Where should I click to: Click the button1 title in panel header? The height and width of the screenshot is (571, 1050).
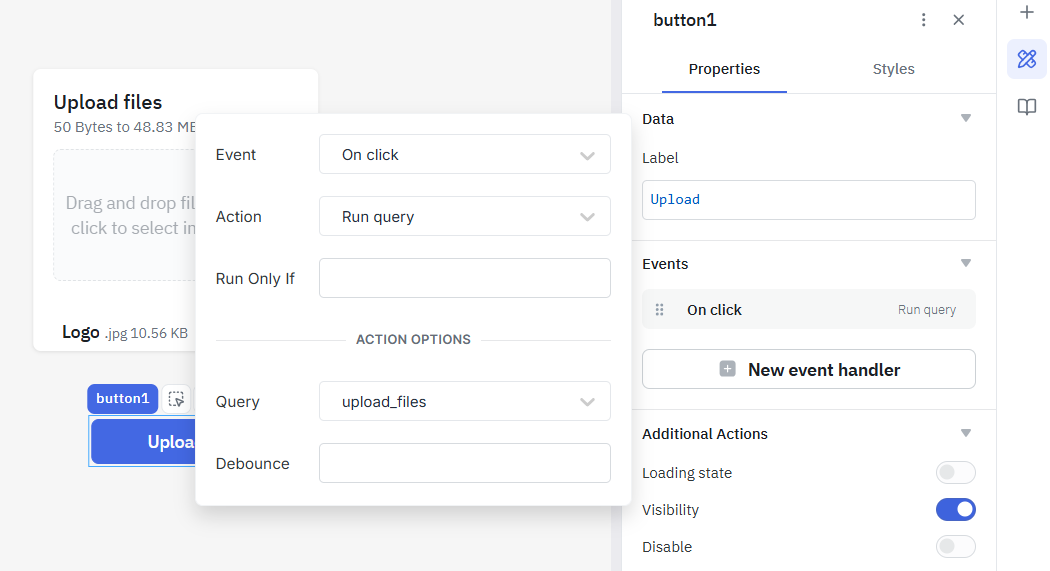click(x=684, y=20)
